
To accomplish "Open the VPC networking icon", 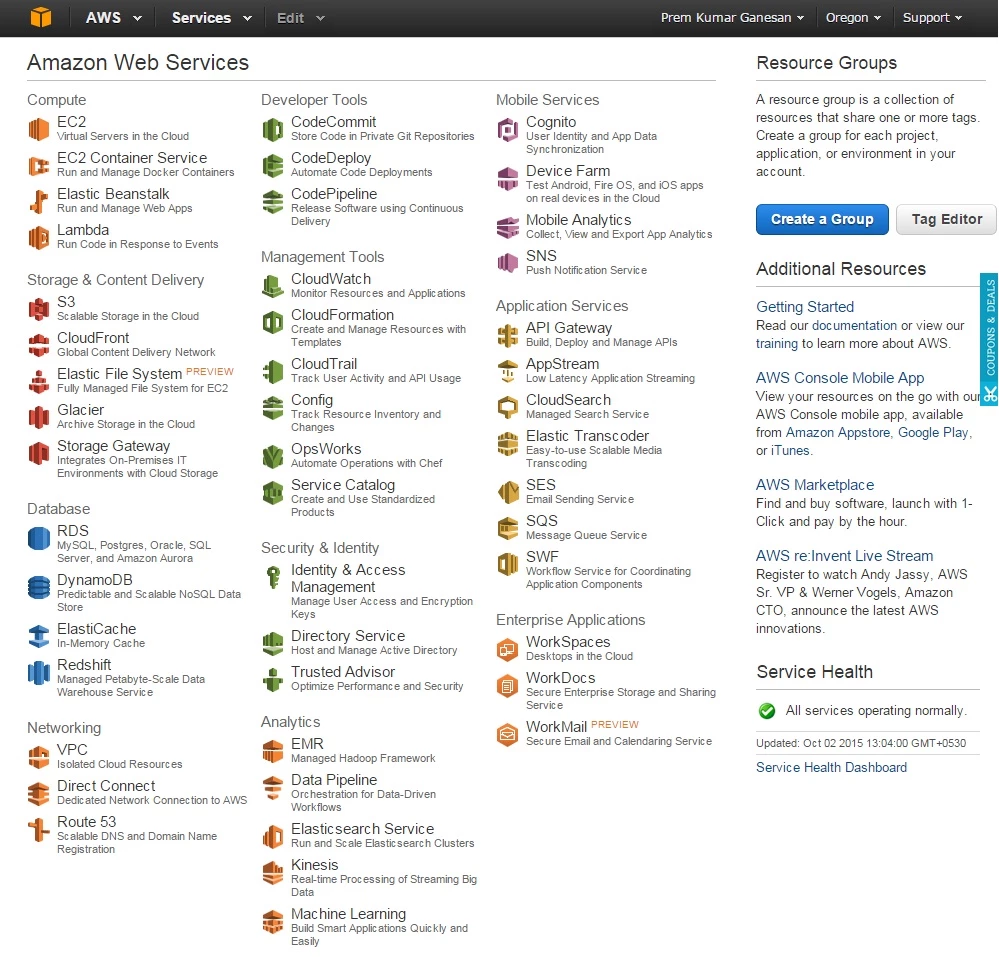I will click(39, 757).
